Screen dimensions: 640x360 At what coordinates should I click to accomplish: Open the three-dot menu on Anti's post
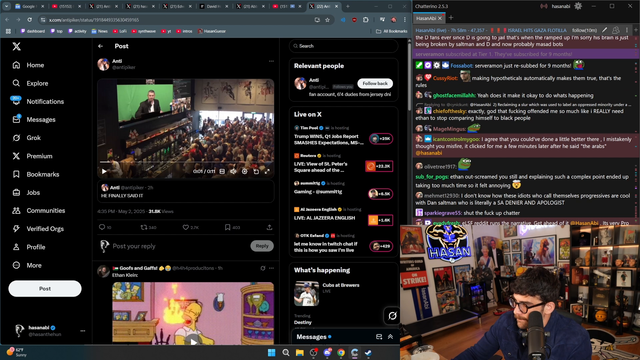tap(271, 61)
